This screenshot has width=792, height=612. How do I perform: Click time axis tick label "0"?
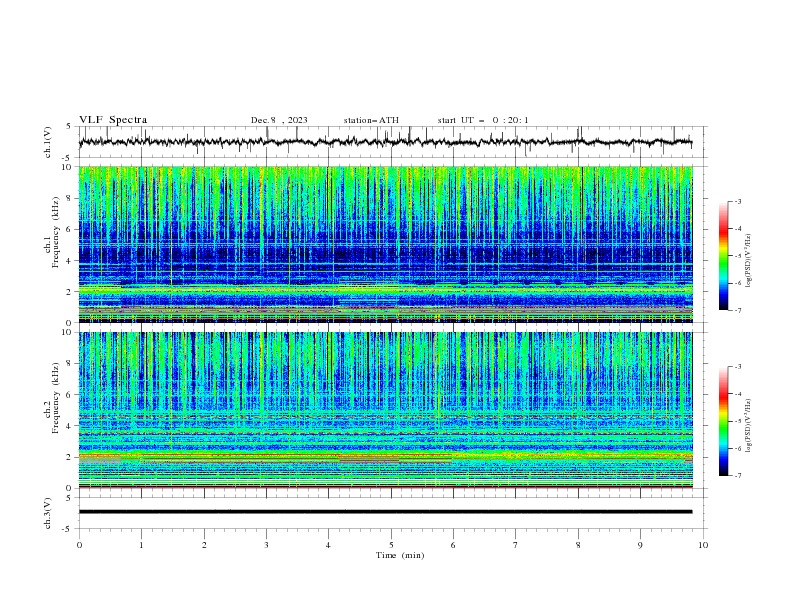coord(79,545)
